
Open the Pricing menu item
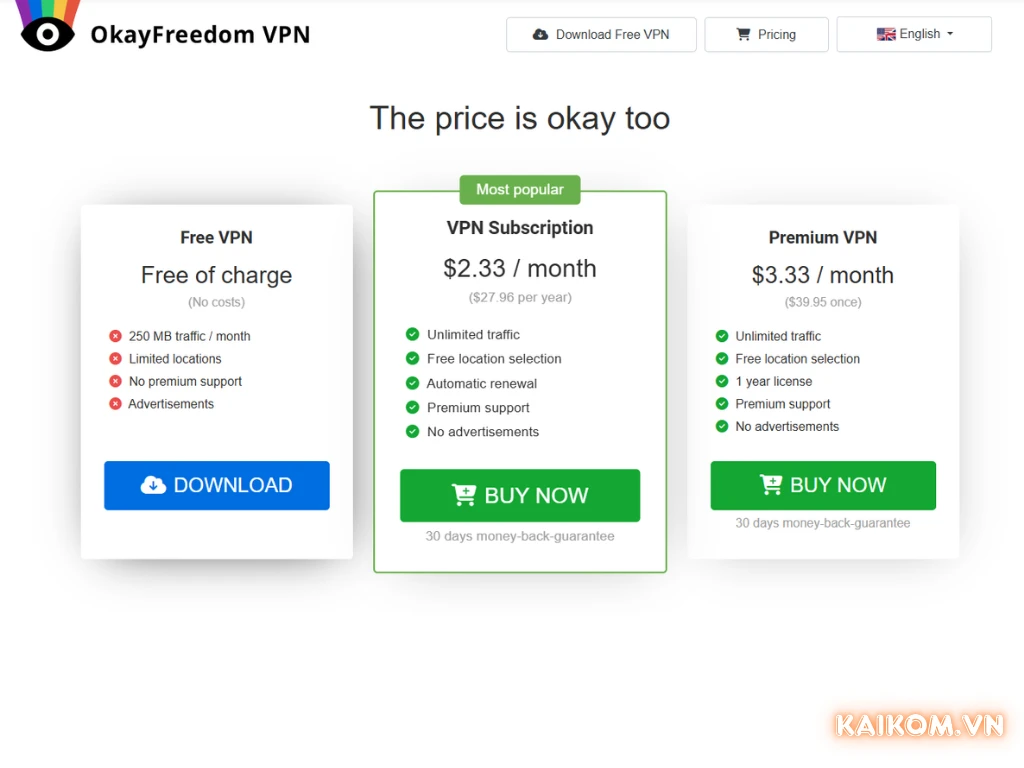(766, 33)
